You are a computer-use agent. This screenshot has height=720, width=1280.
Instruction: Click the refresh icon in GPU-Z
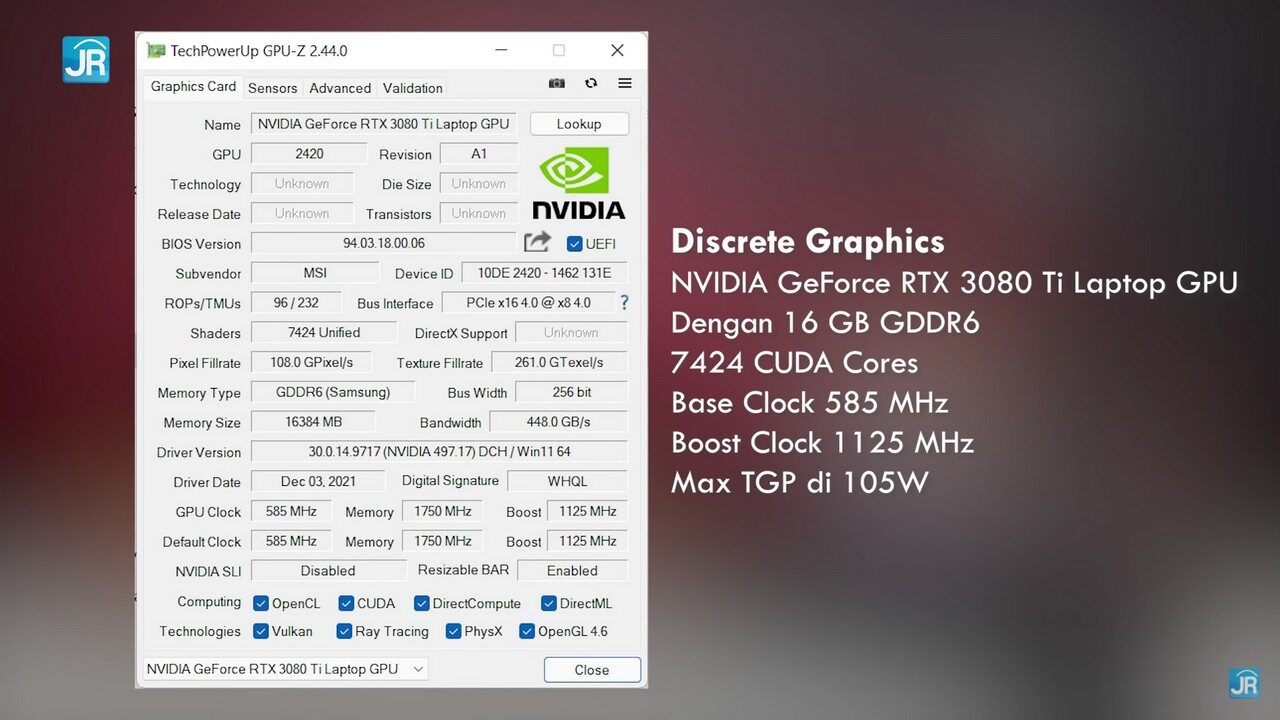coord(591,84)
